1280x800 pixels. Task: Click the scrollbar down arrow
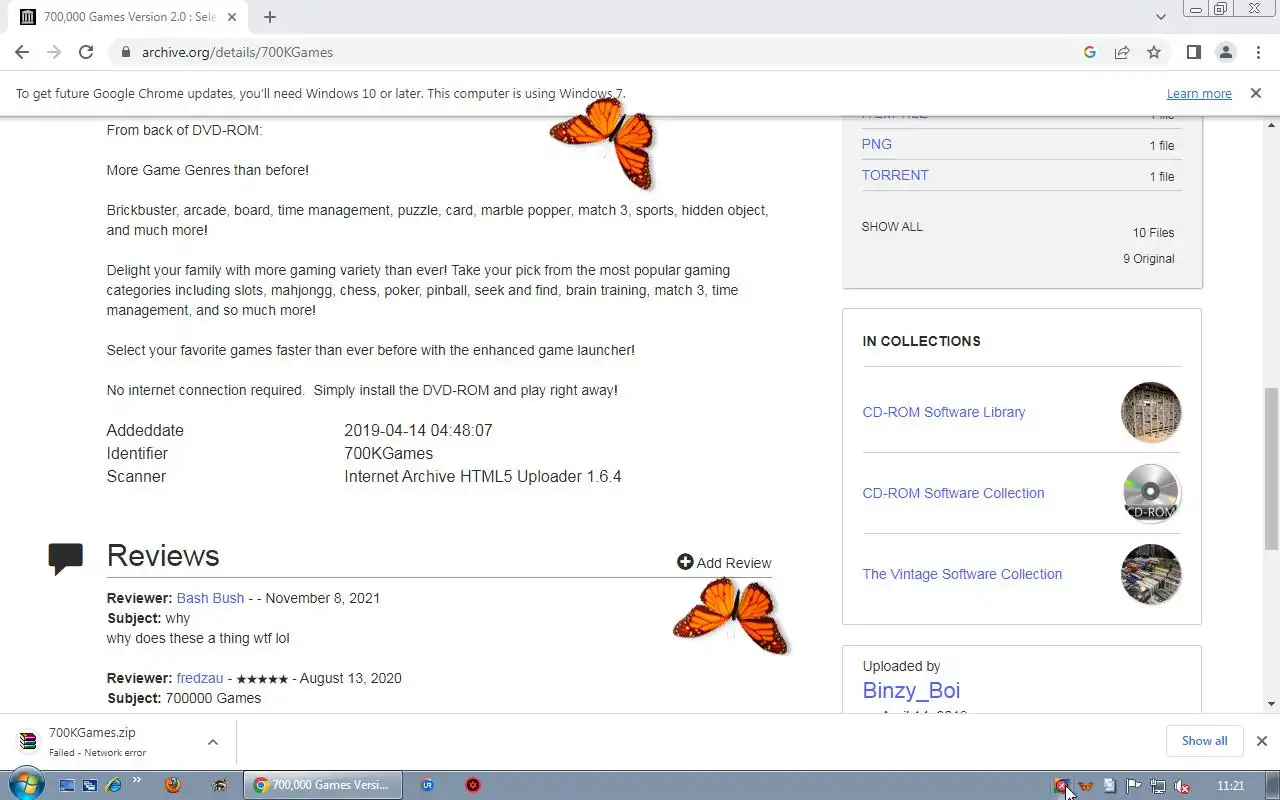click(1271, 704)
